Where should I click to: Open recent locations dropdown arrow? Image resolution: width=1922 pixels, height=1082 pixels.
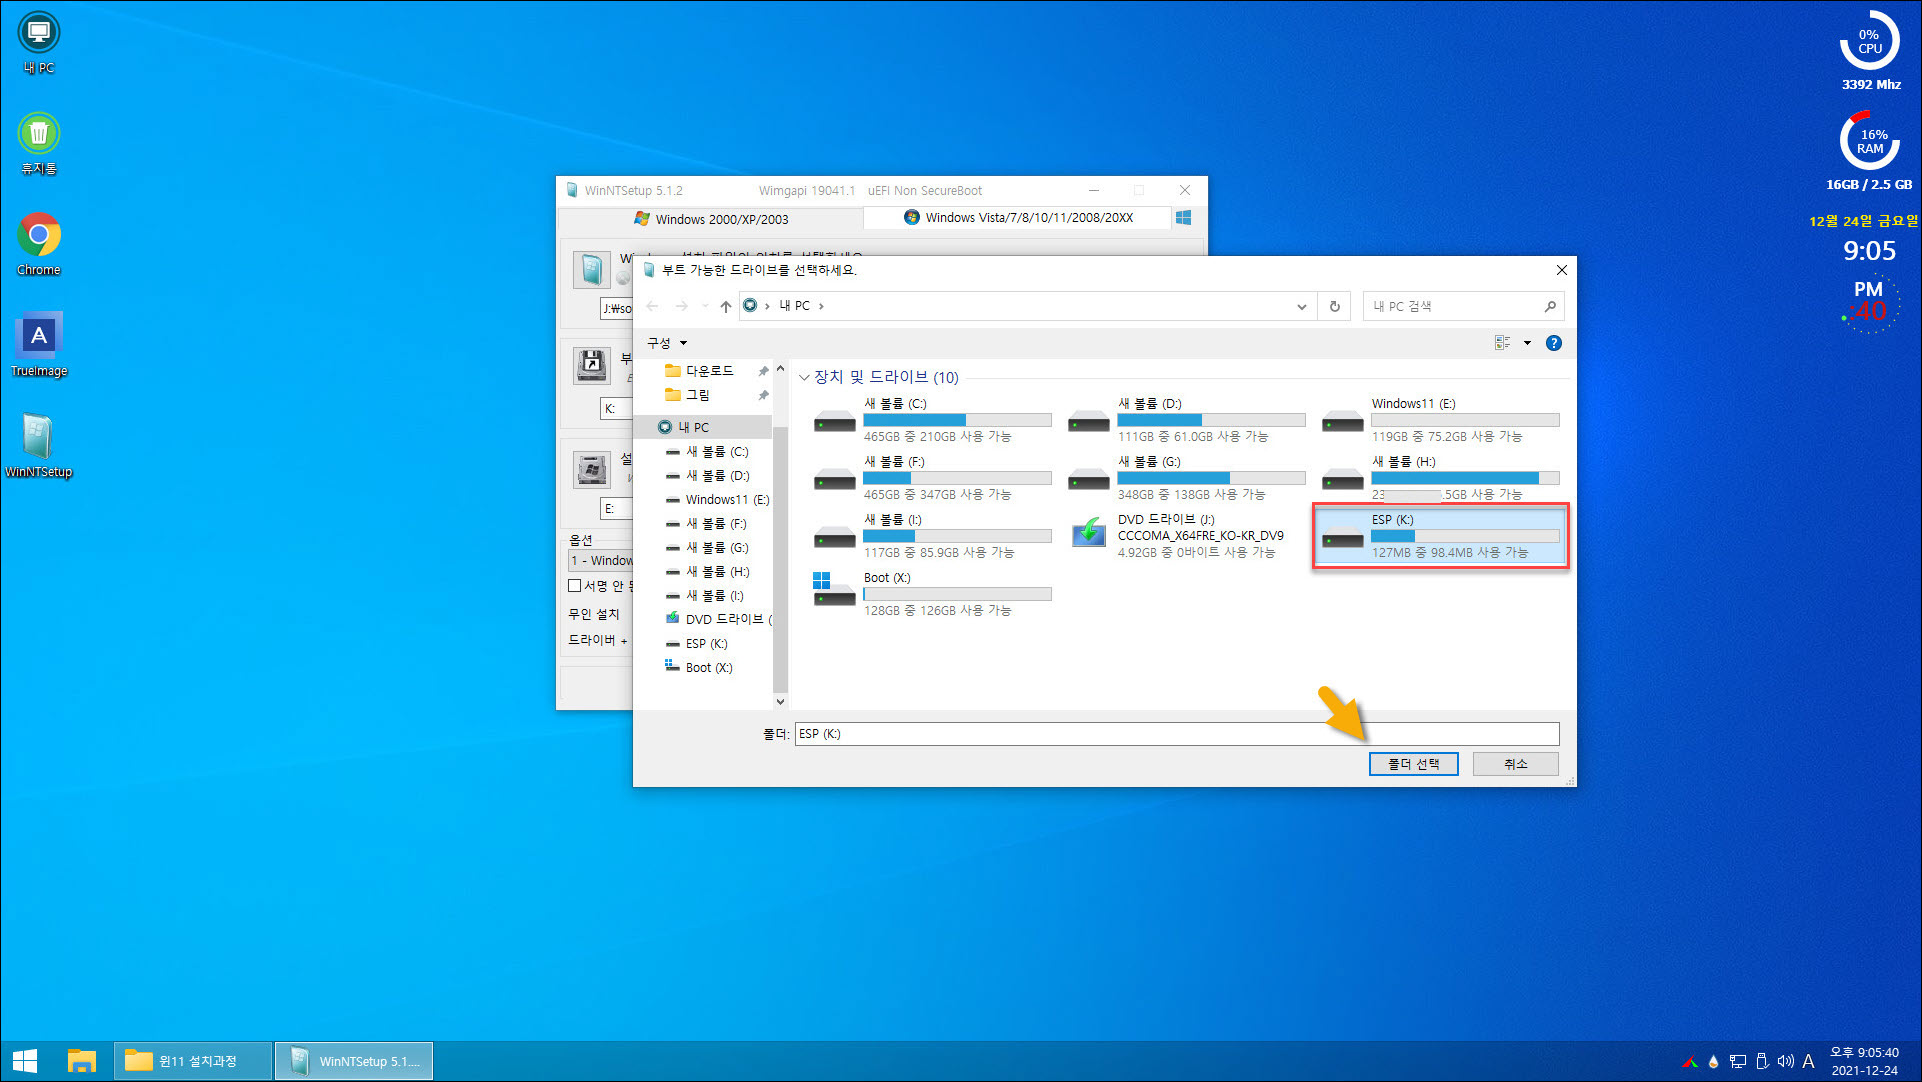pos(705,306)
